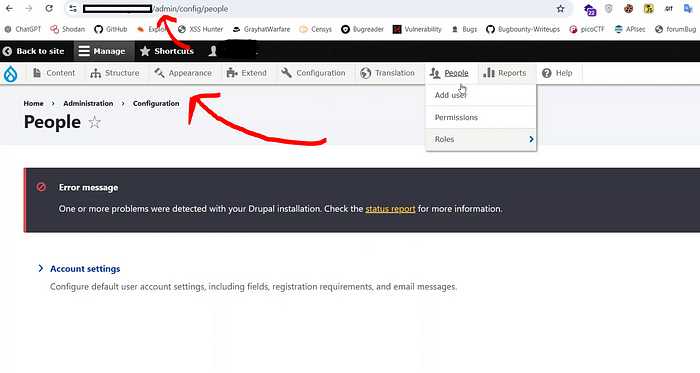700x373 pixels.
Task: Open the Bugs bookmark folder
Action: point(464,29)
